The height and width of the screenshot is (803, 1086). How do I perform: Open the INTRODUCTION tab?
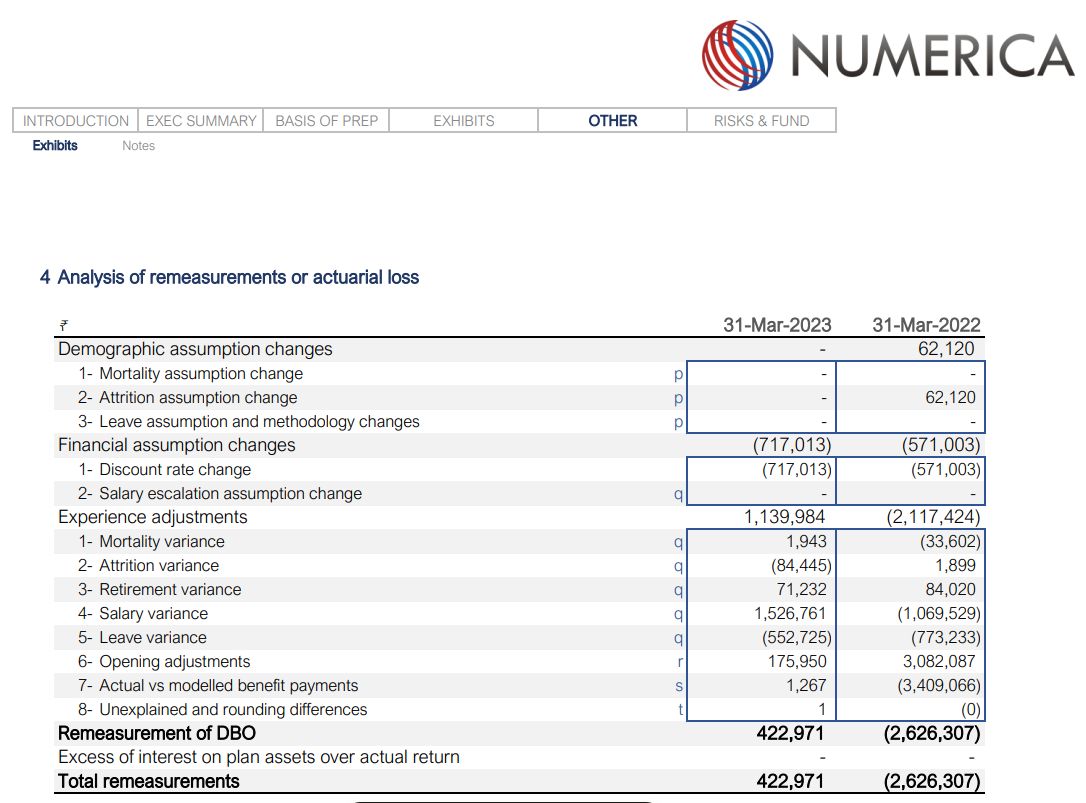tap(76, 121)
